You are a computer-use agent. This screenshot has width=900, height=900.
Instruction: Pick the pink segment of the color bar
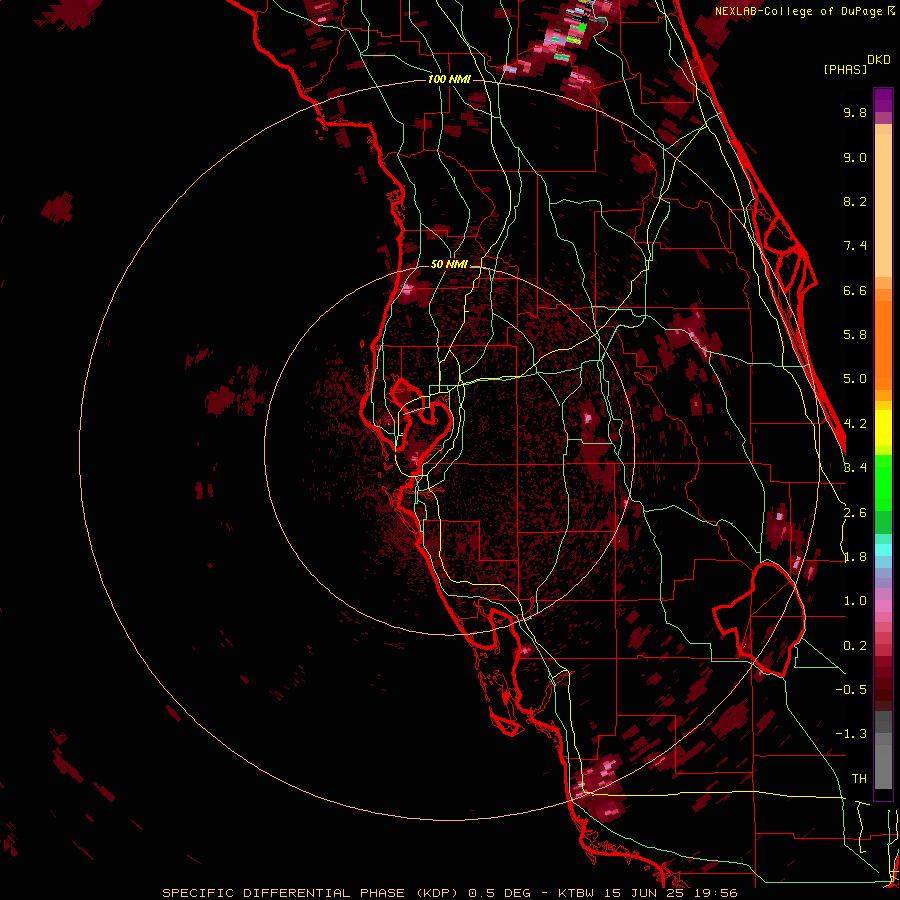click(883, 606)
